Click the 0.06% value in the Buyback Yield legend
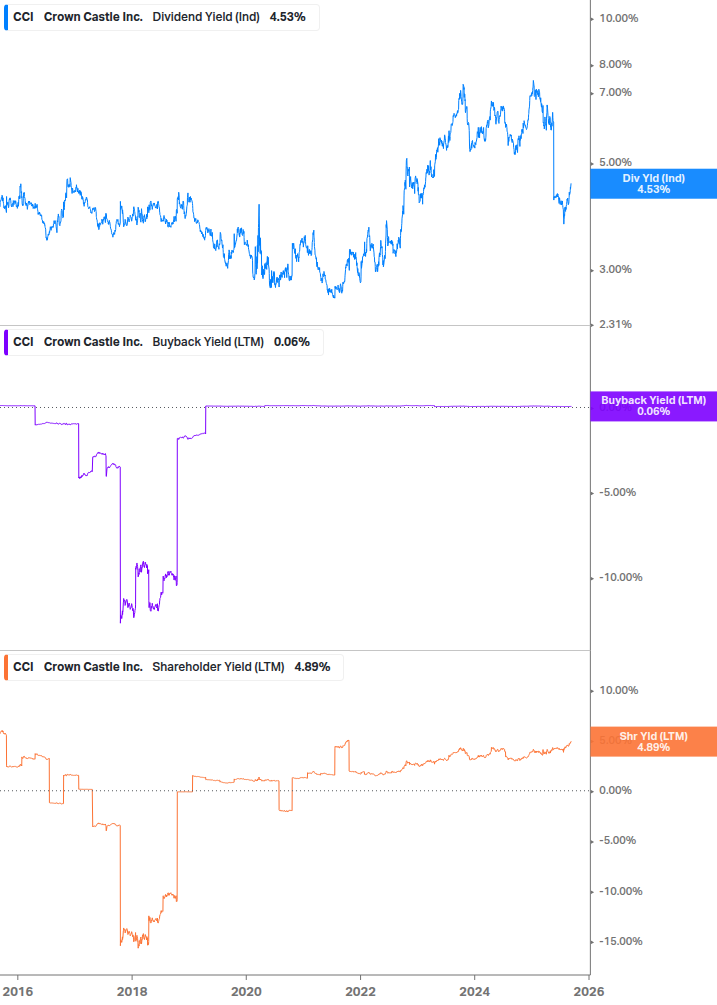The width and height of the screenshot is (717, 1005). click(292, 342)
